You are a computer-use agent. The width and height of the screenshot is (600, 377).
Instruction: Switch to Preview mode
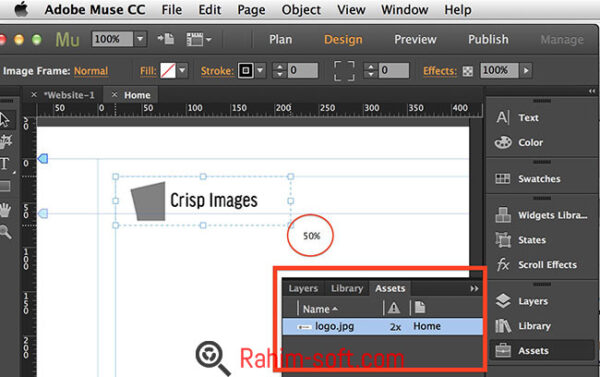(415, 39)
